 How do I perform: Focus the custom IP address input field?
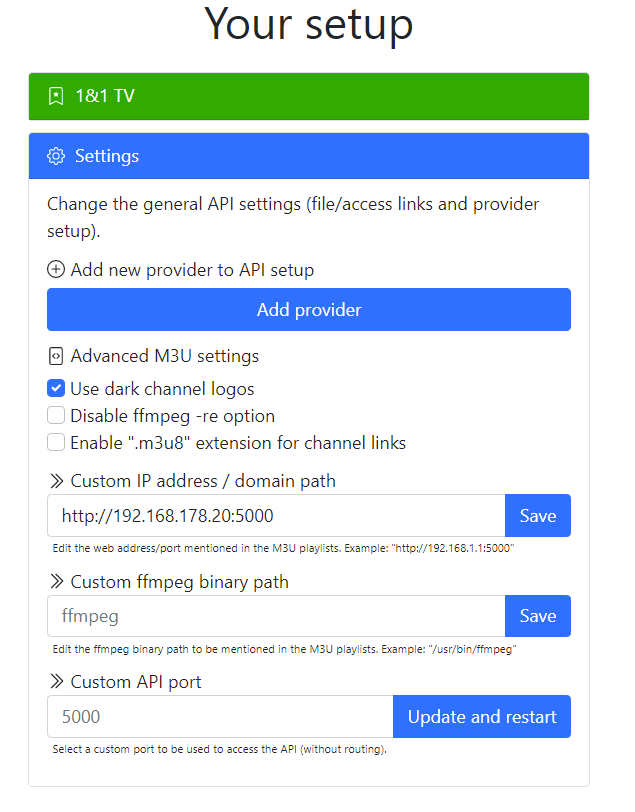(x=276, y=516)
